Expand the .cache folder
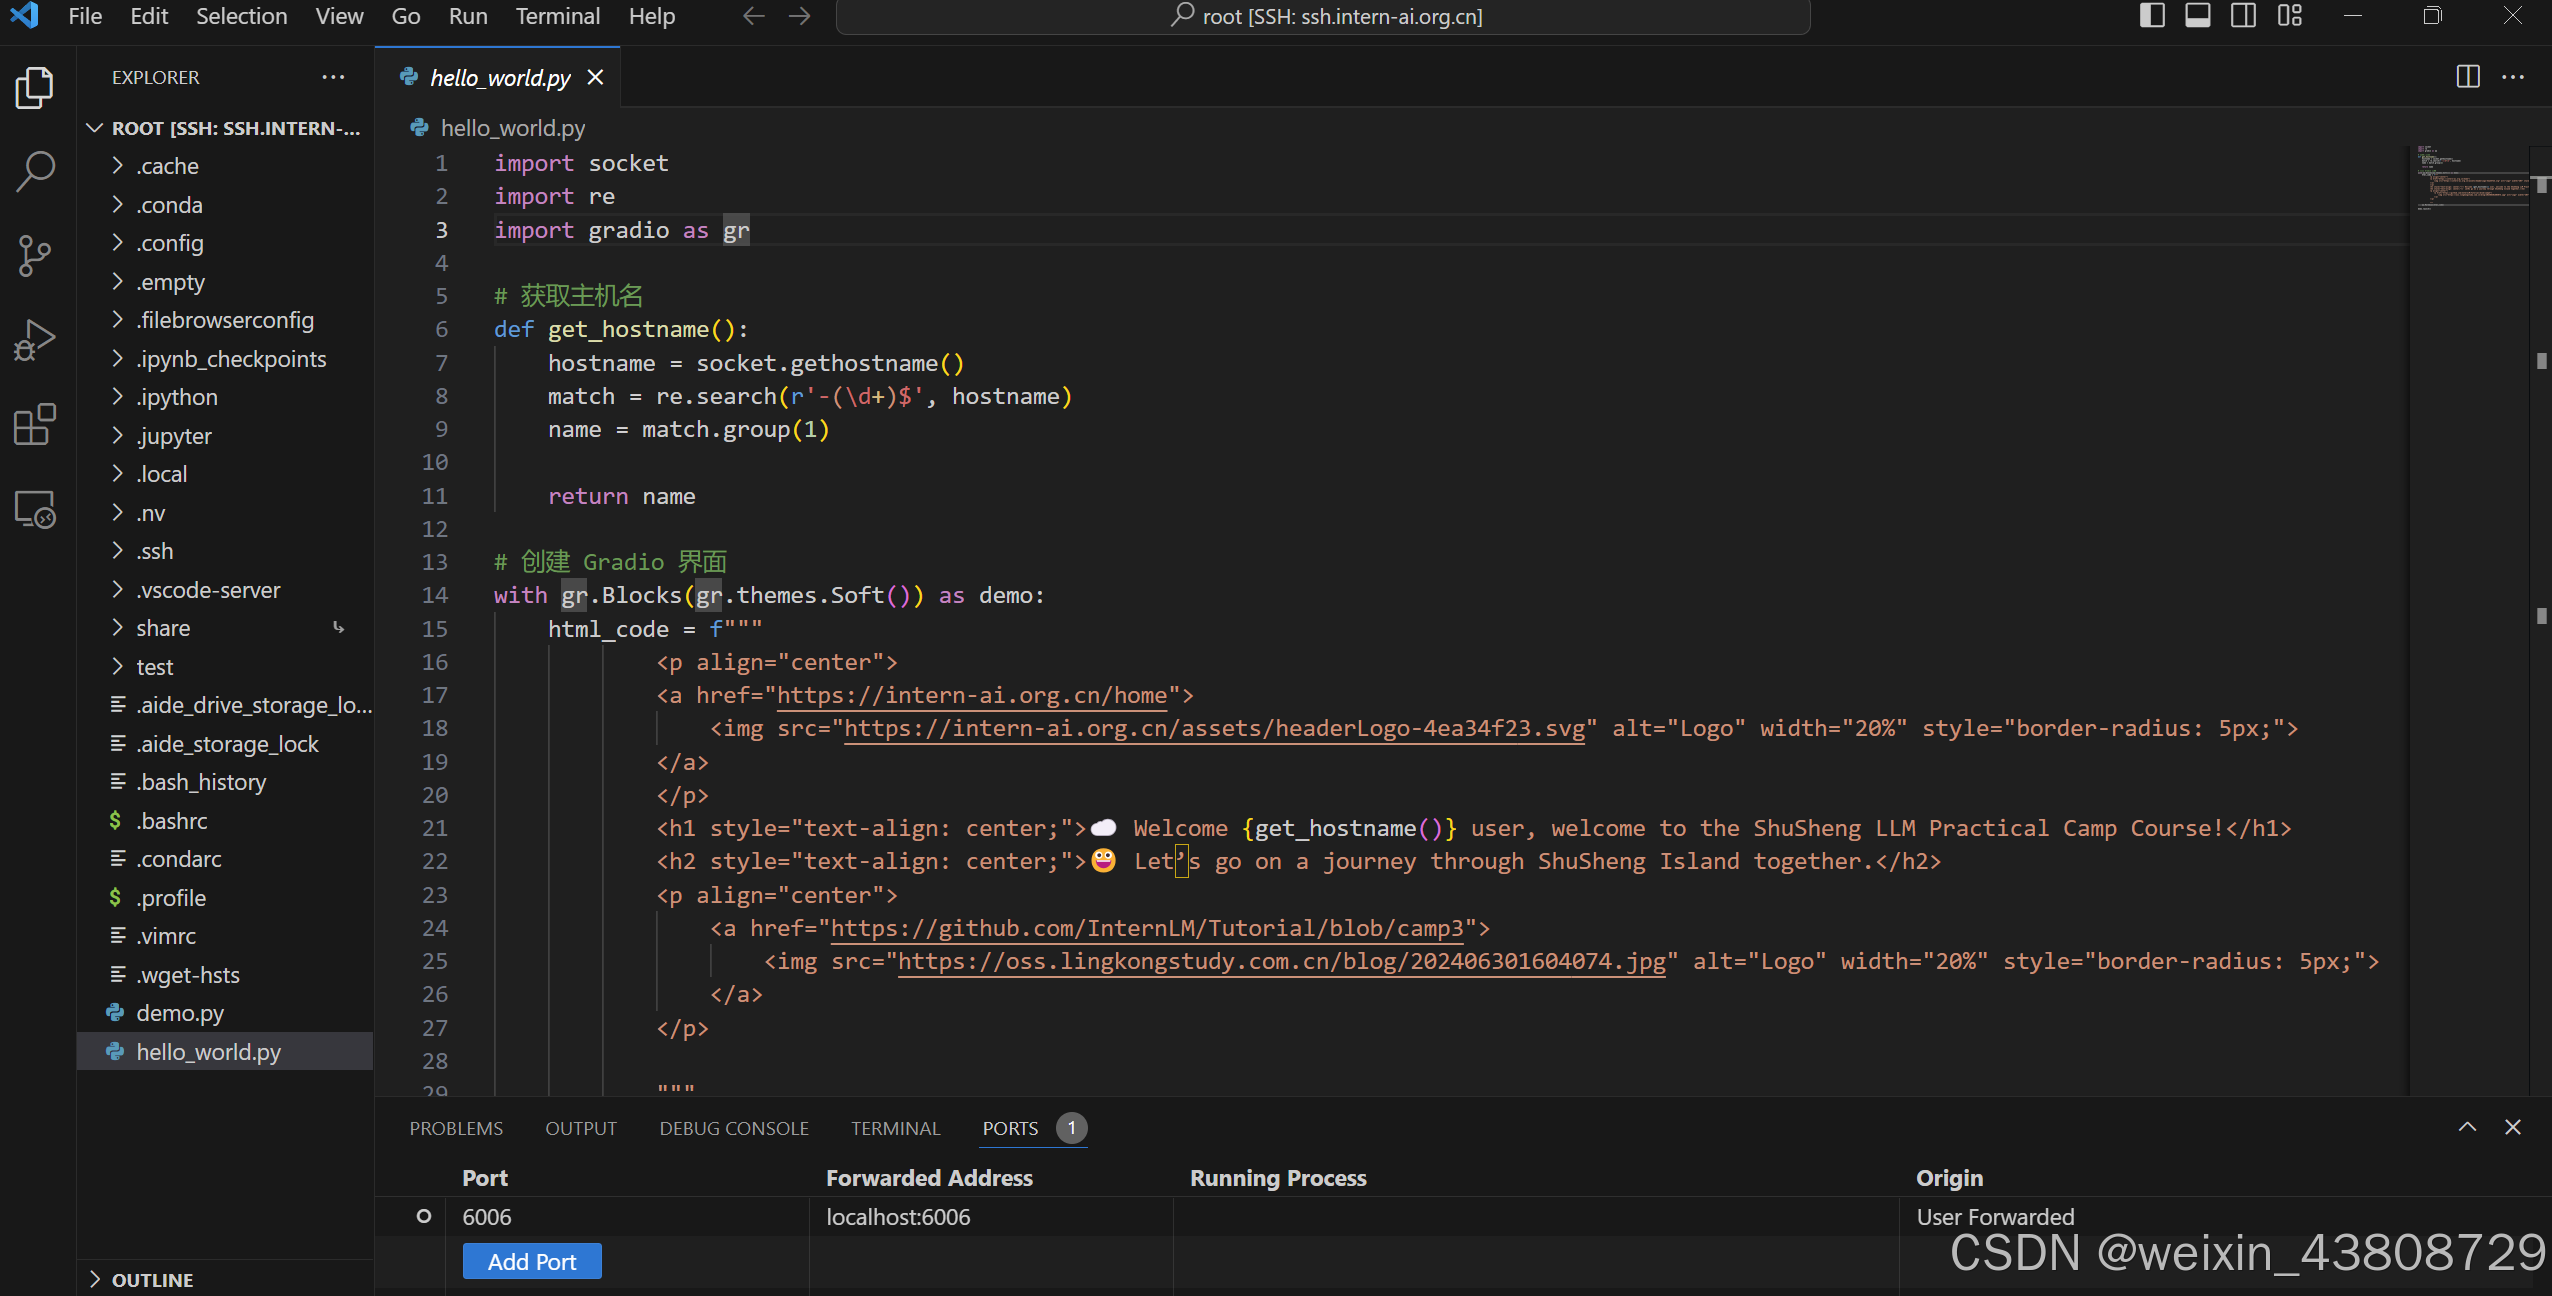 pyautogui.click(x=167, y=166)
